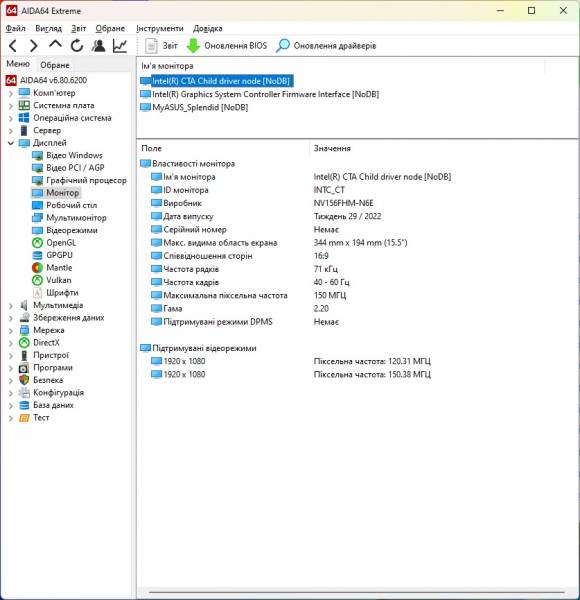Start the Оновлення BIOS green arrow action
Screen dimensions: 580x600
(226, 46)
